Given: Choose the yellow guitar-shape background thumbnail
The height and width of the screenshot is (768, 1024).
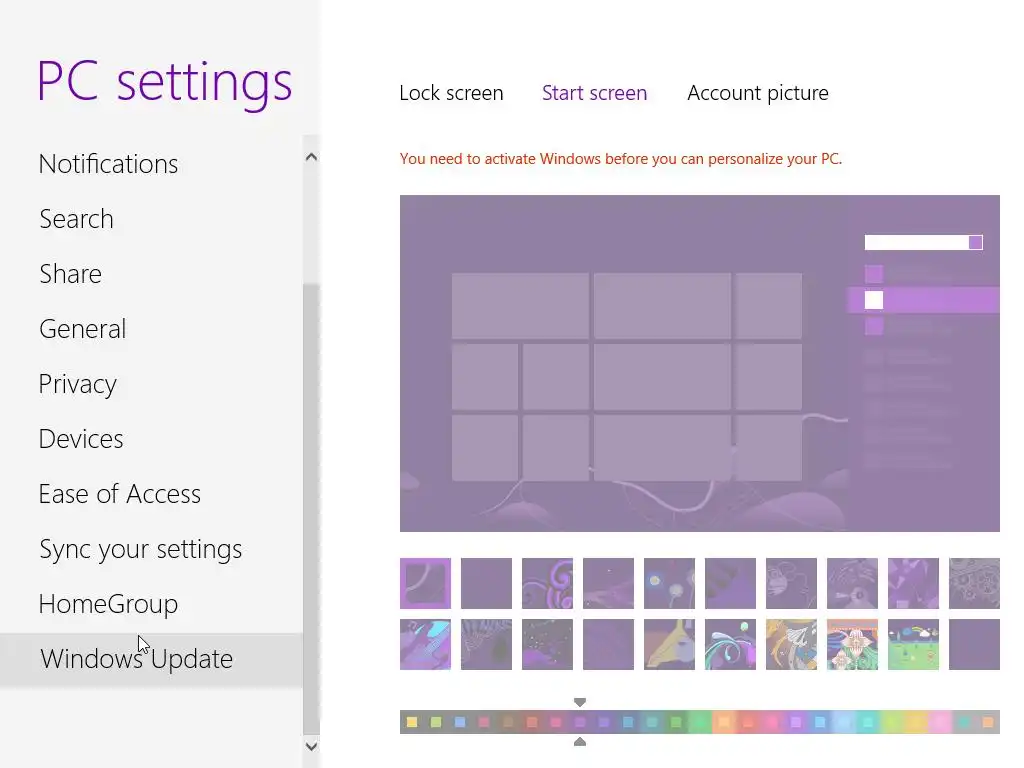Looking at the screenshot, I should tap(669, 645).
